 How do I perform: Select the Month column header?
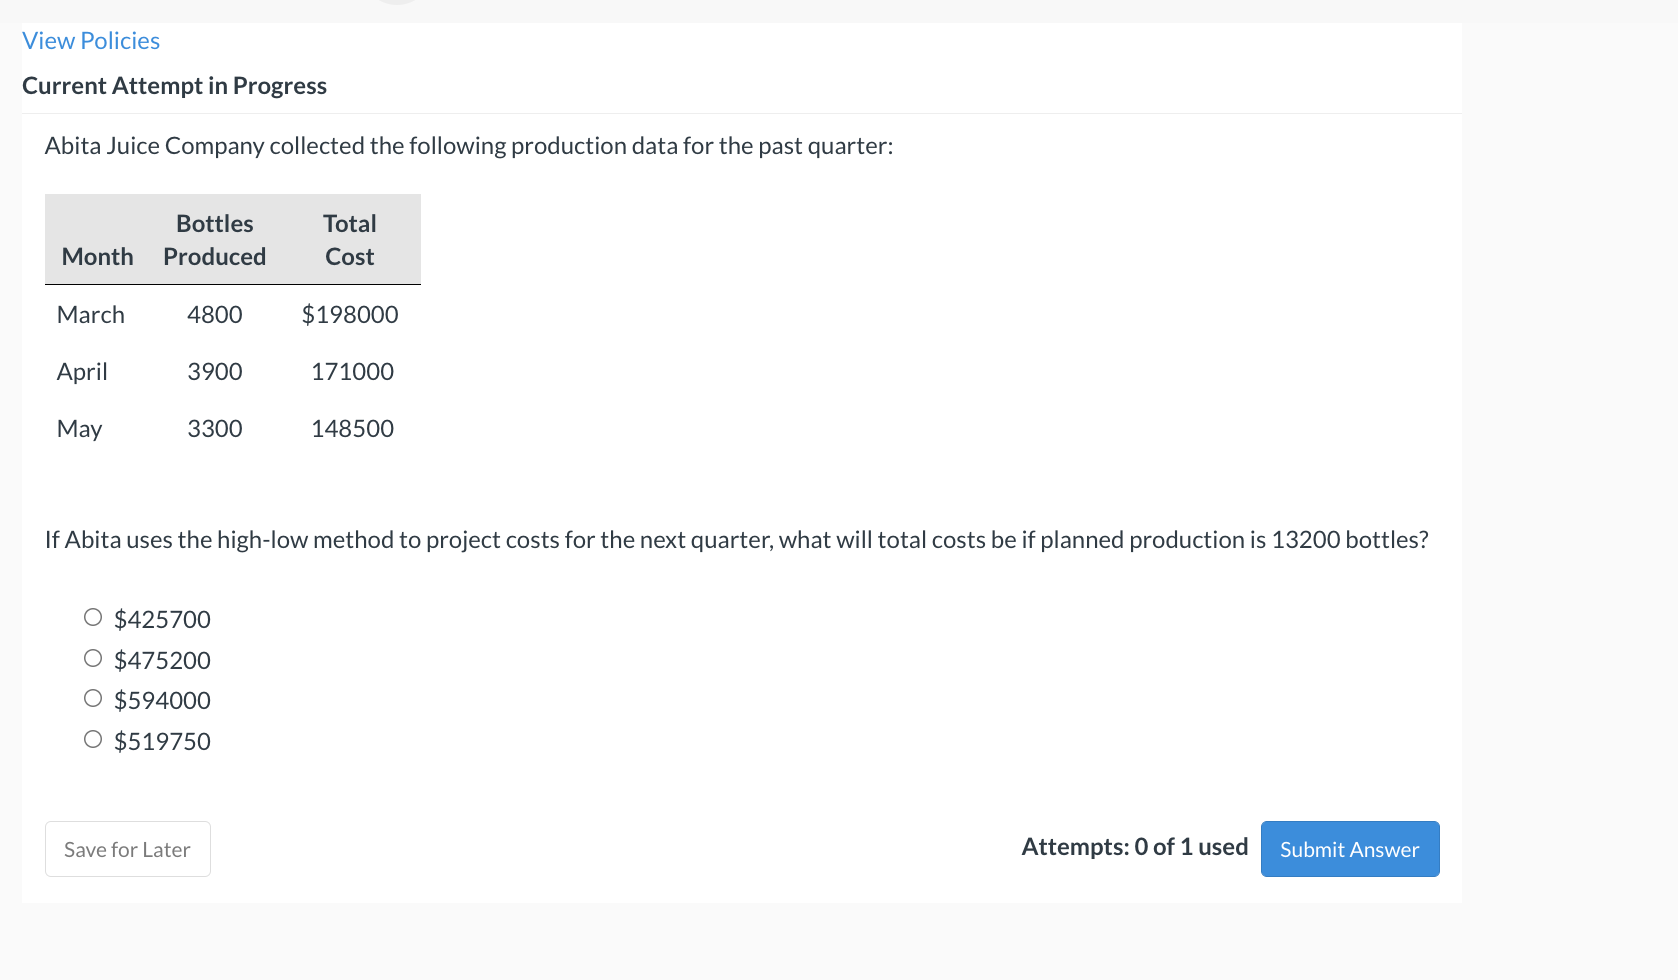tap(97, 255)
